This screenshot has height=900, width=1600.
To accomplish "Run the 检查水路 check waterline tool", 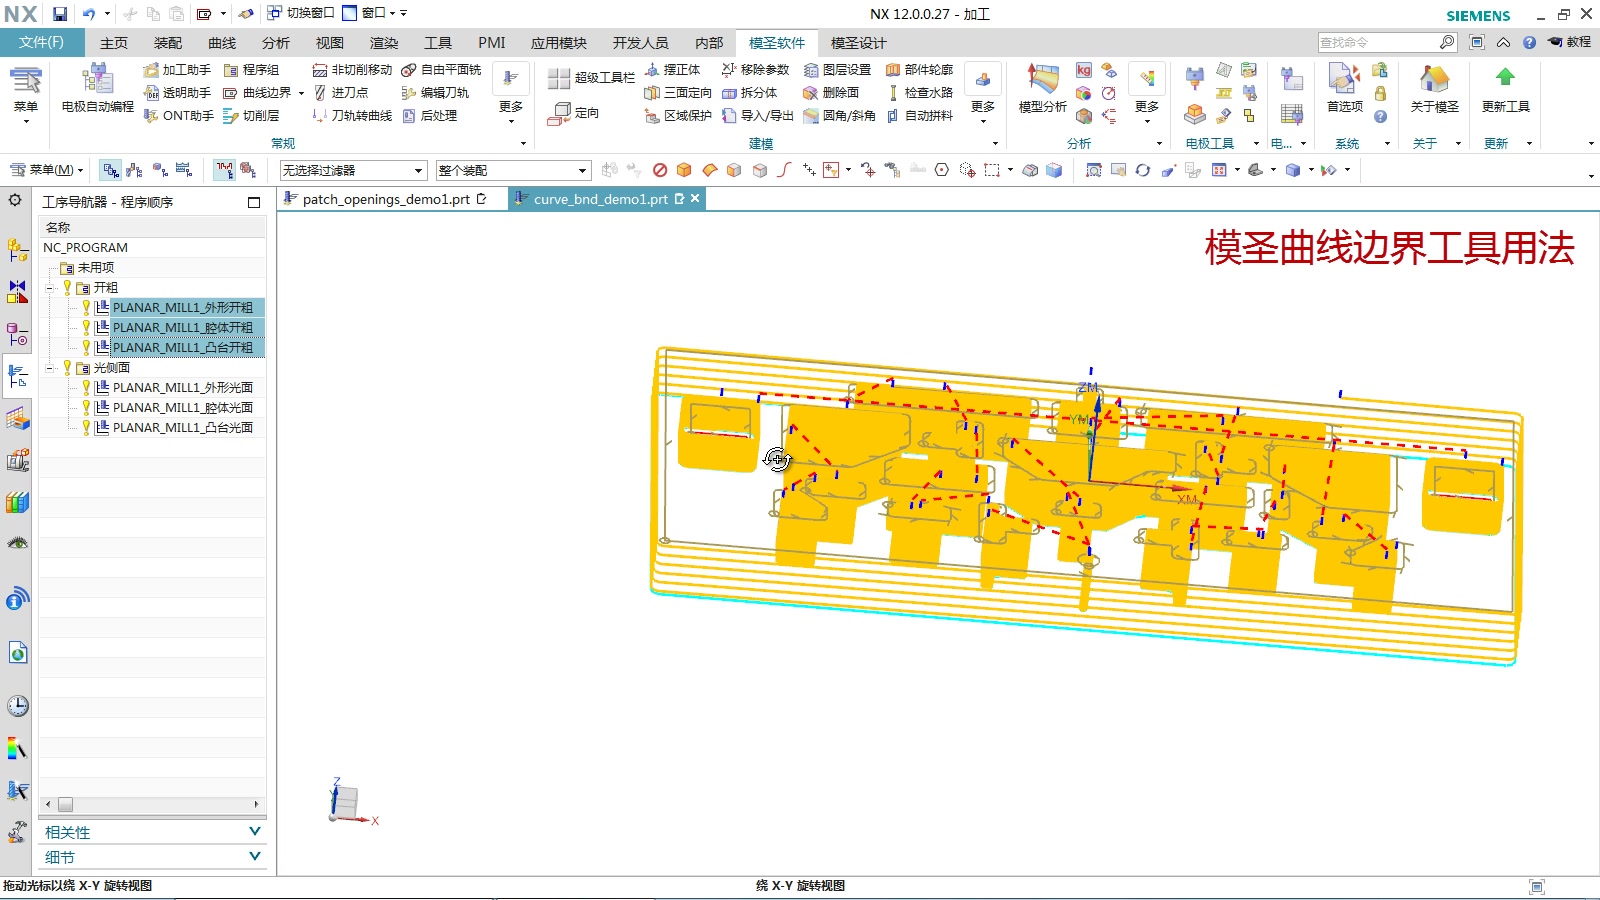I will tap(919, 93).
